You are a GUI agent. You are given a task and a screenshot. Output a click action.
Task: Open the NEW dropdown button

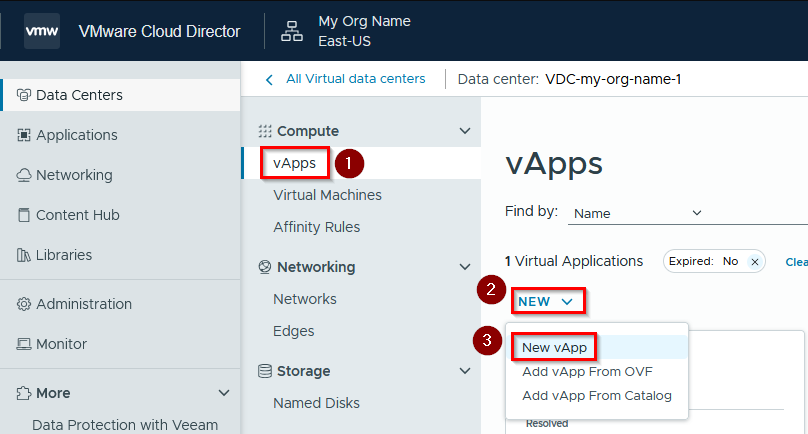(x=548, y=302)
